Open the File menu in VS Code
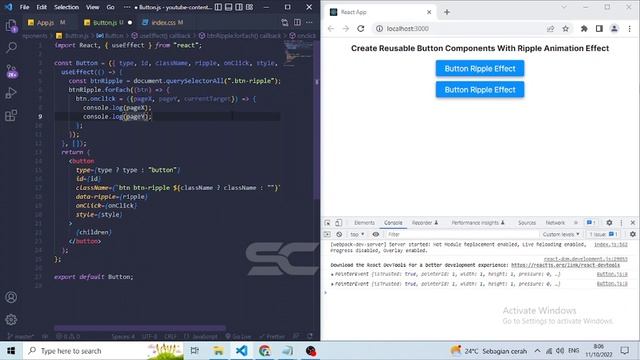The image size is (640, 360). point(24,7)
